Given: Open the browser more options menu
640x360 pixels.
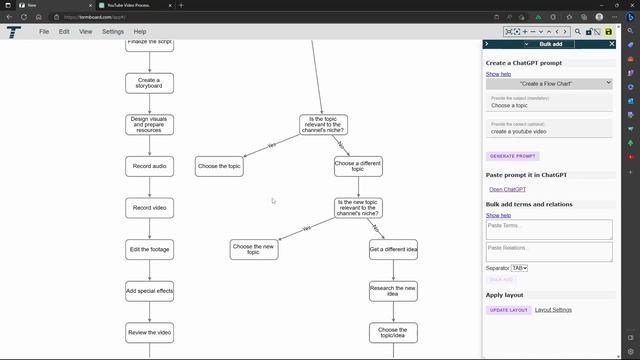Looking at the screenshot, I should coord(615,17).
